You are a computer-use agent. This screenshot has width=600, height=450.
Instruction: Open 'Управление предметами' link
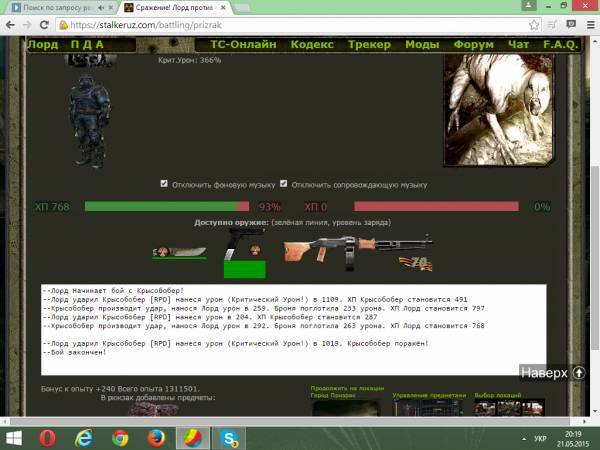point(428,396)
